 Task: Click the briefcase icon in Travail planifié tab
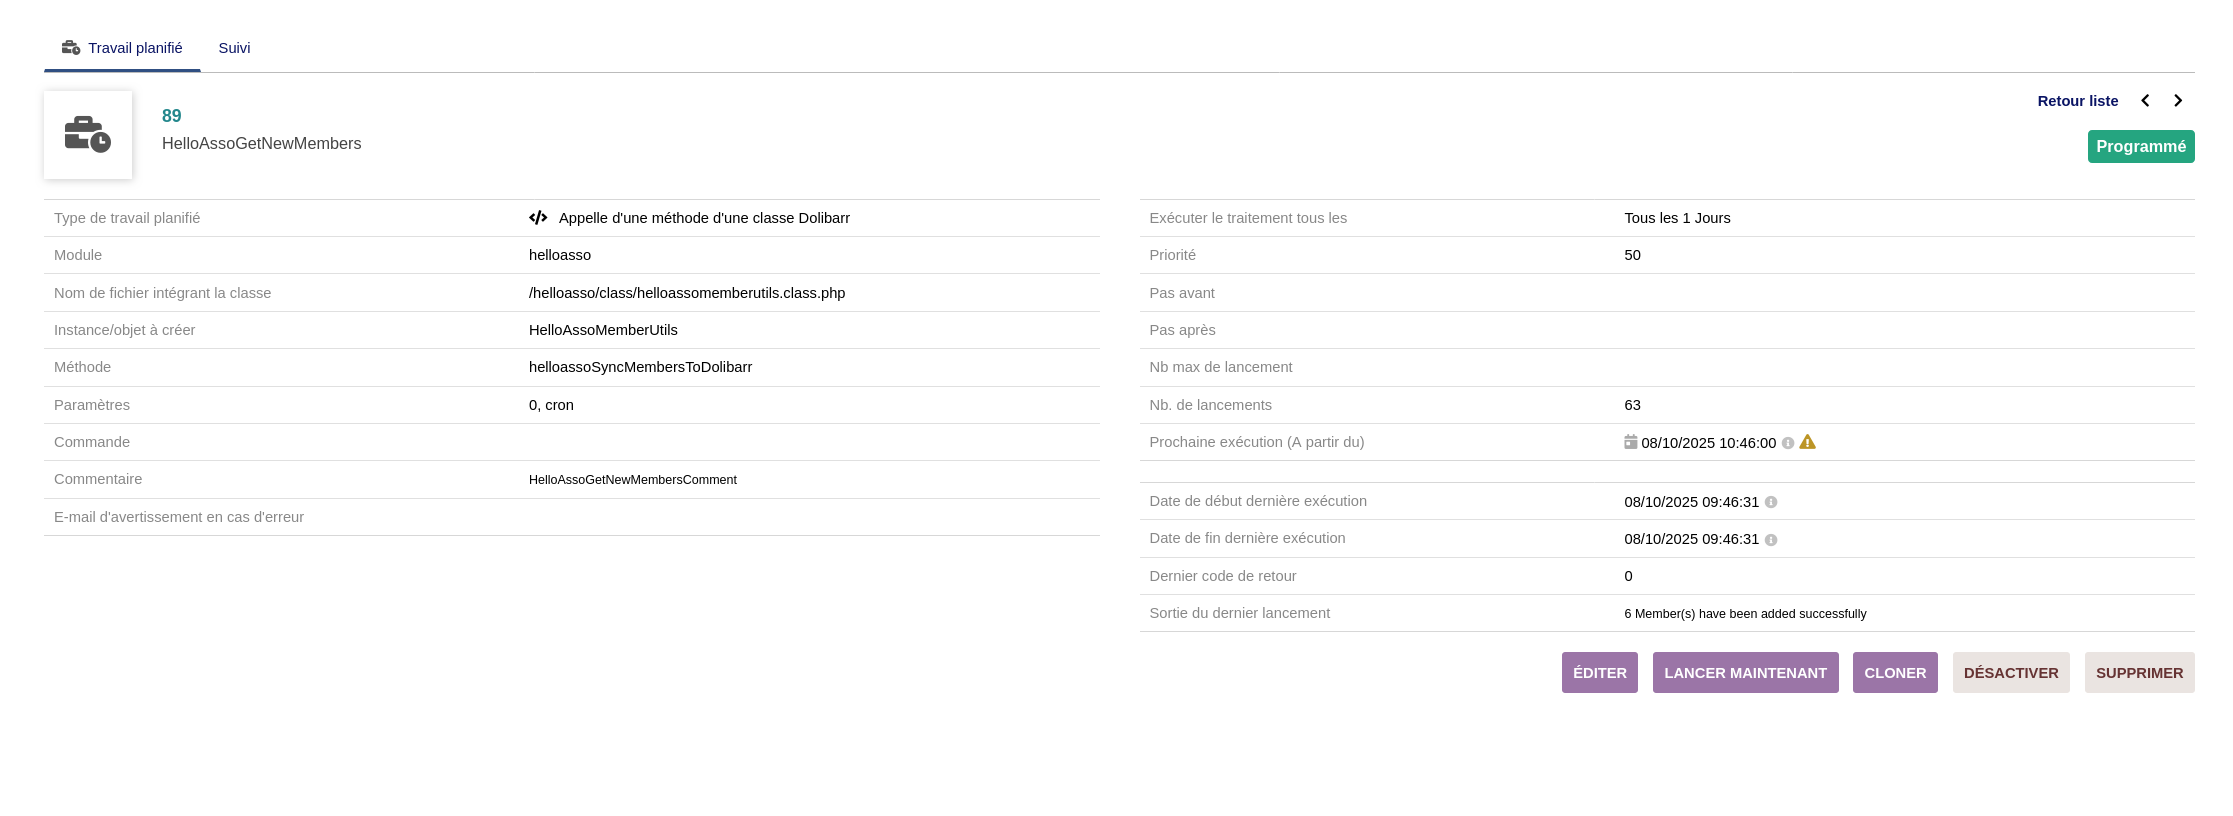(71, 48)
